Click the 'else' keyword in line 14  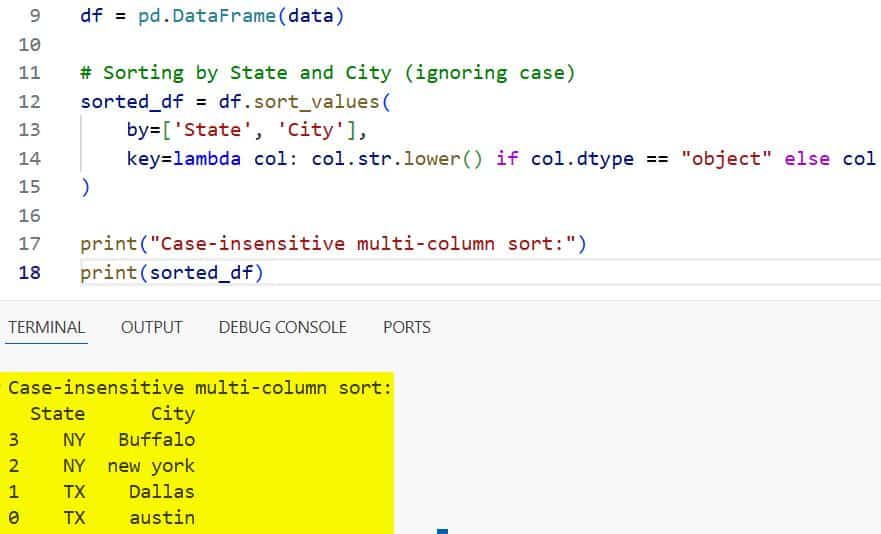(x=807, y=159)
